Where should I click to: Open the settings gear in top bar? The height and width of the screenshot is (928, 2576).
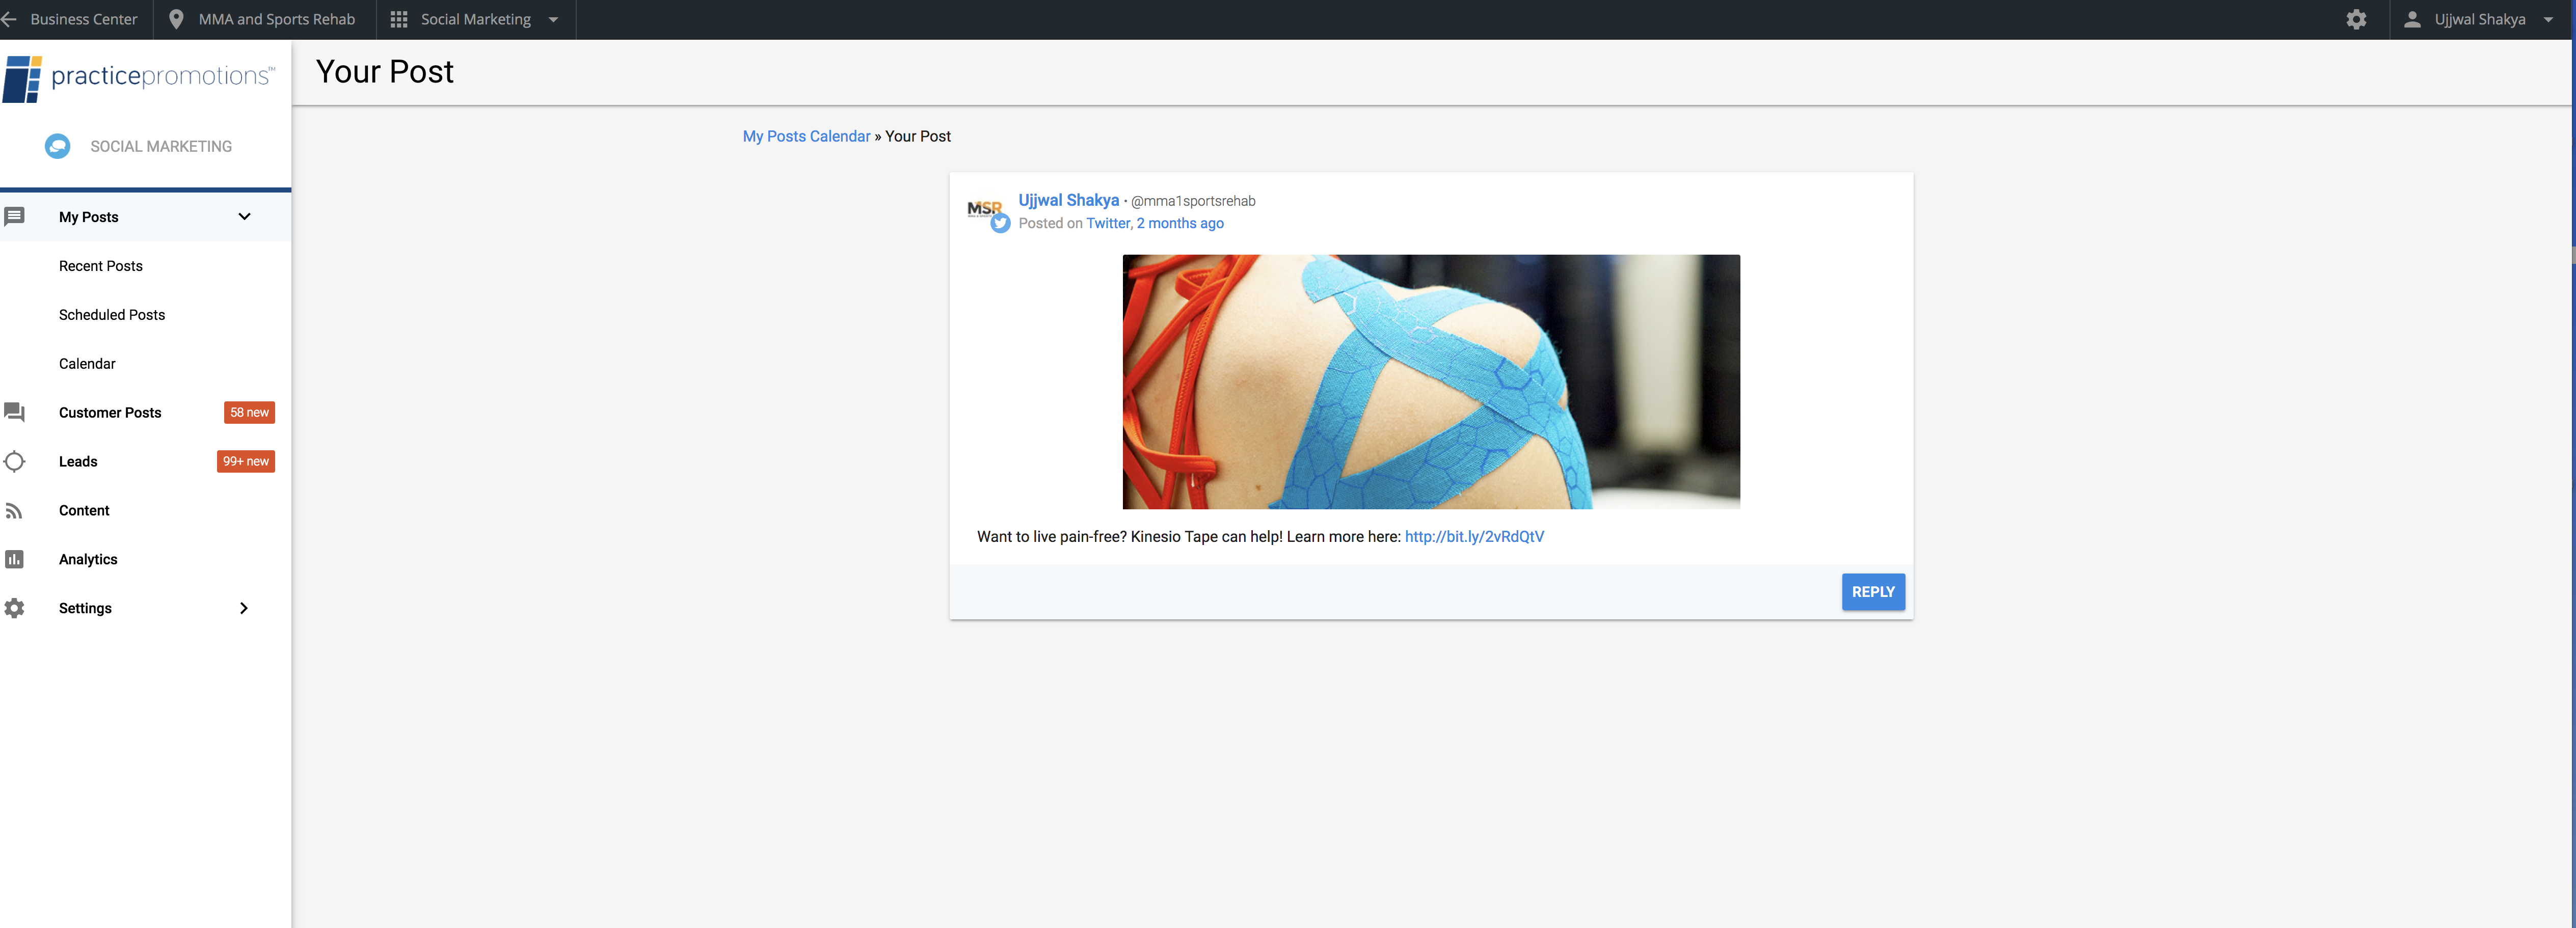[x=2356, y=19]
